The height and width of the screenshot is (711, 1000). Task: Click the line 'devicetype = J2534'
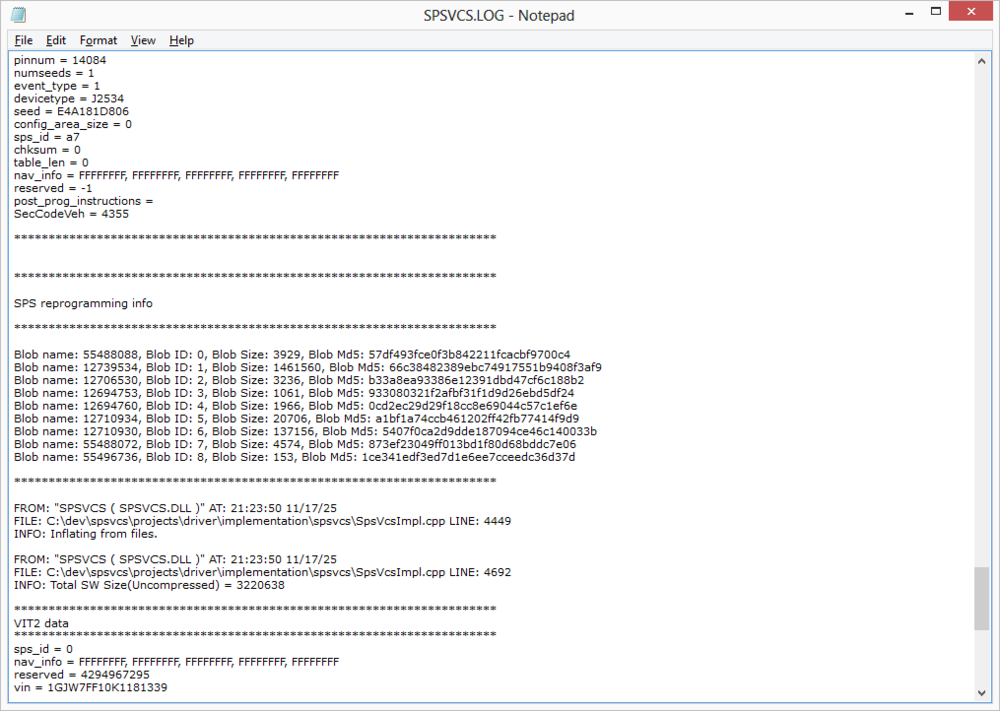pyautogui.click(x=69, y=98)
